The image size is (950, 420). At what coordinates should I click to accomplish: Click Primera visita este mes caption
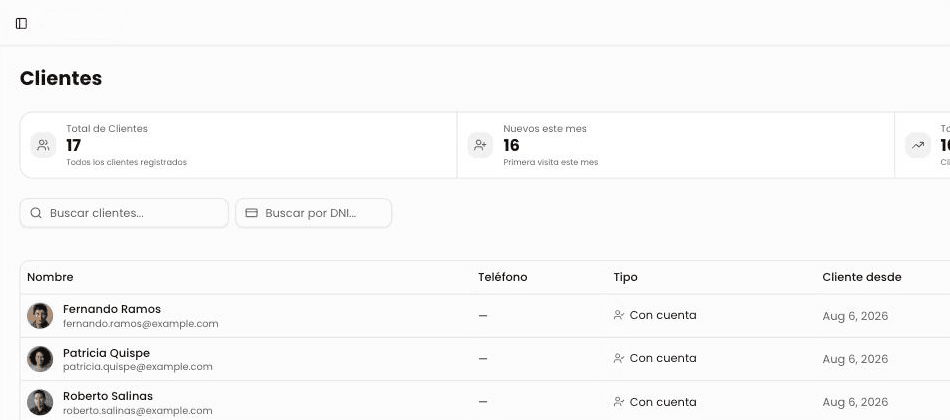551,162
